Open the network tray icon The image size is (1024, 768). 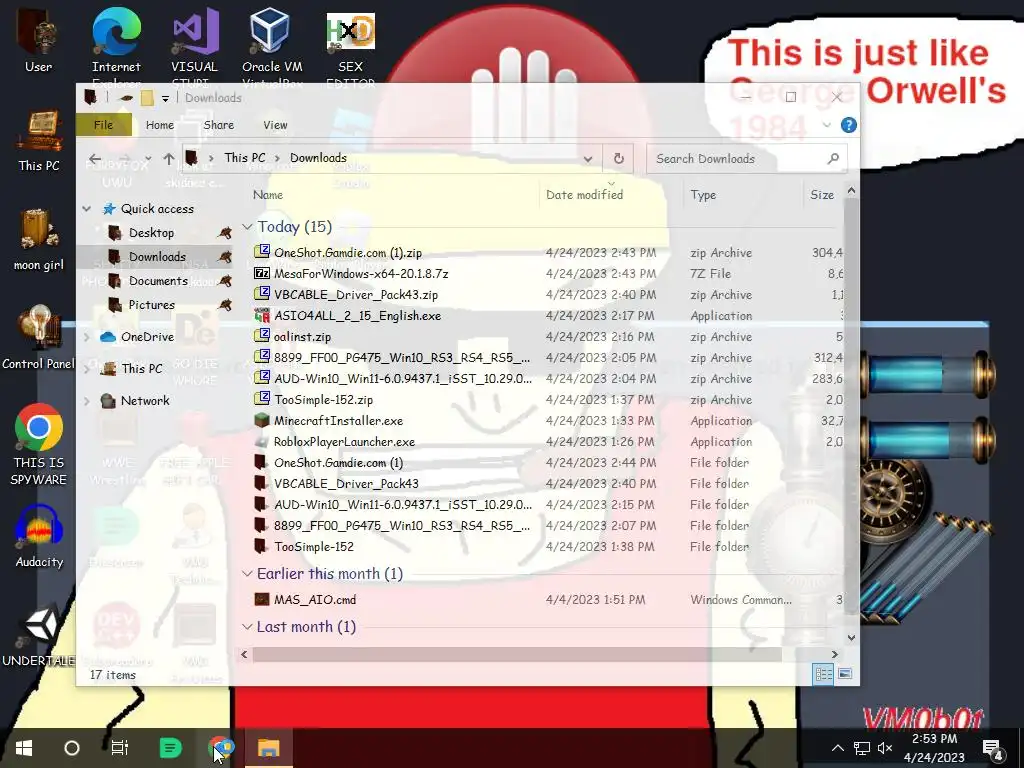[x=861, y=748]
